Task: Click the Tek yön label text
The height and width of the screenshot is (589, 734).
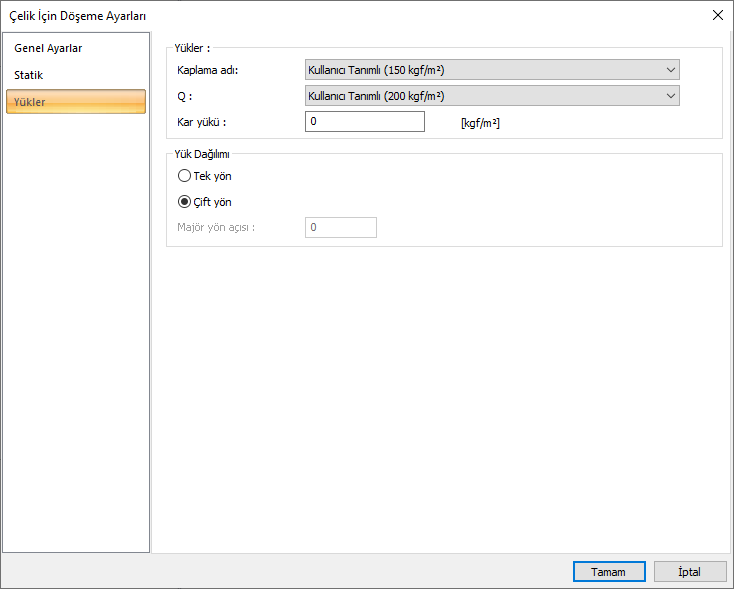Action: tap(212, 176)
